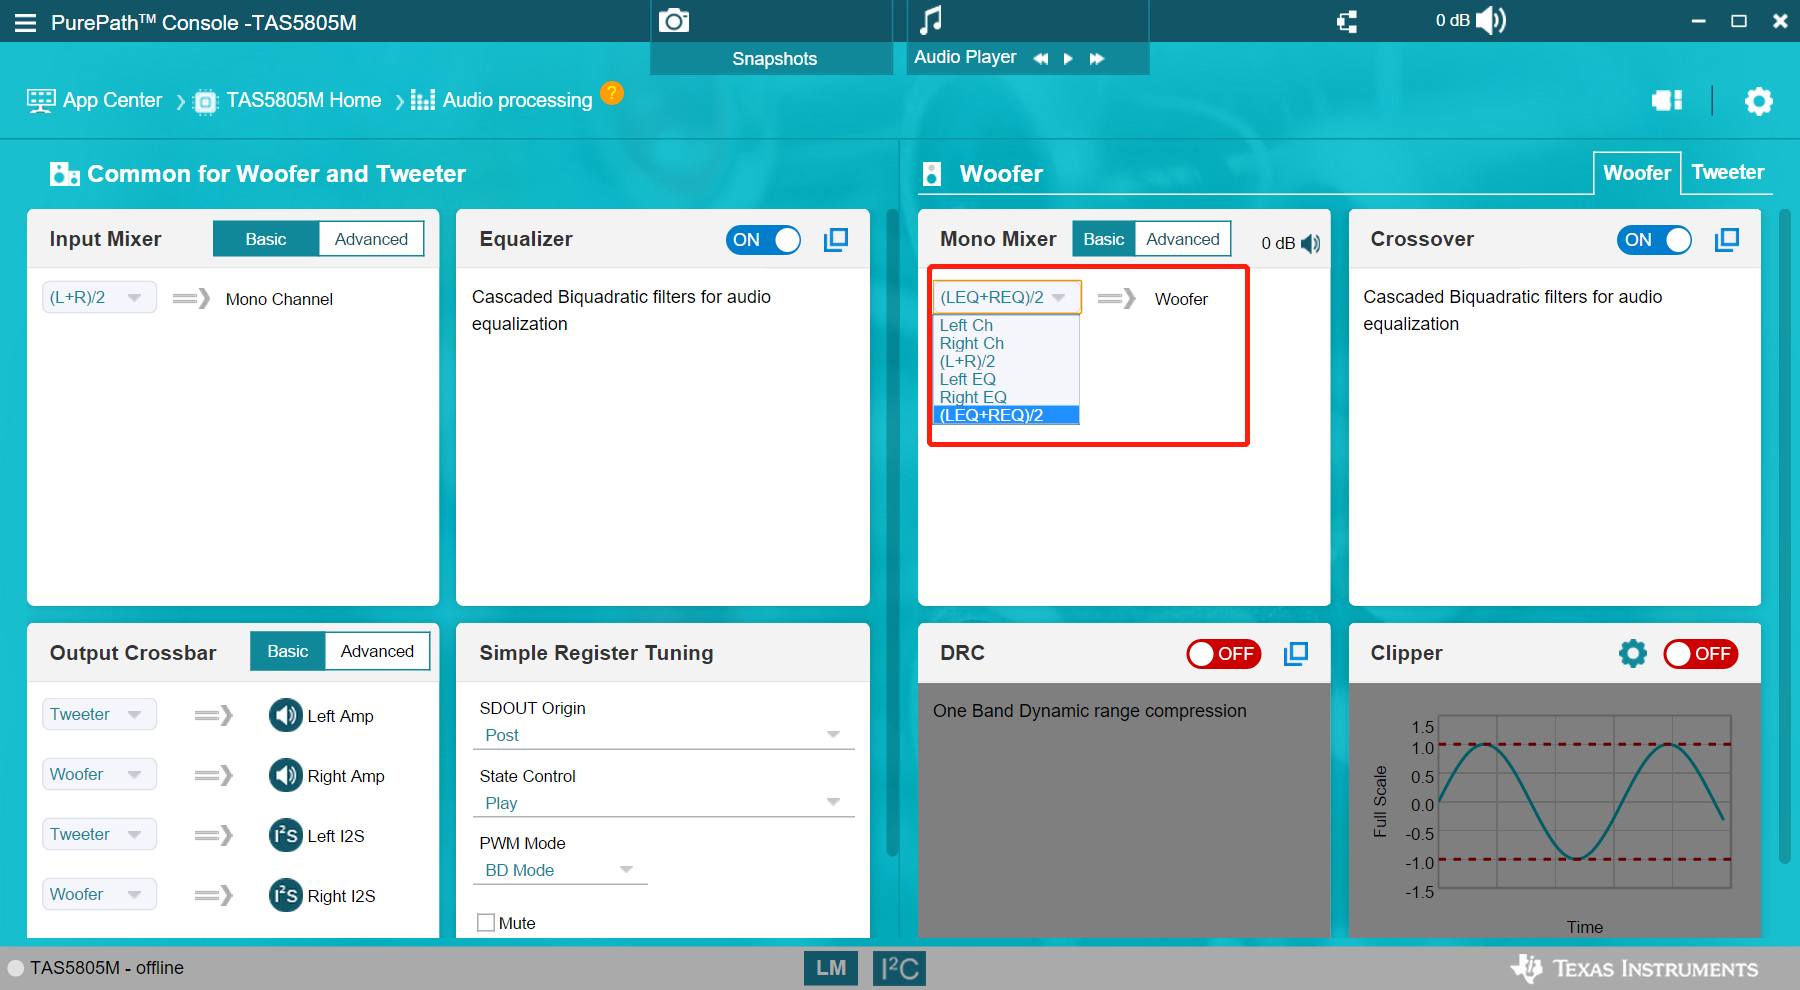Click the Left Amp speaker icon
This screenshot has height=990, width=1800.
click(x=286, y=715)
